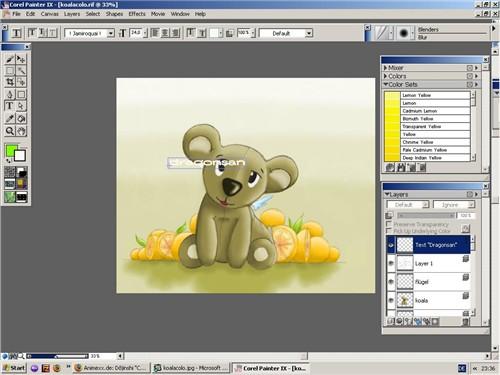Click the Corel Painter IX taskbar button
Viewport: 500px width, 375px height.
[270, 368]
